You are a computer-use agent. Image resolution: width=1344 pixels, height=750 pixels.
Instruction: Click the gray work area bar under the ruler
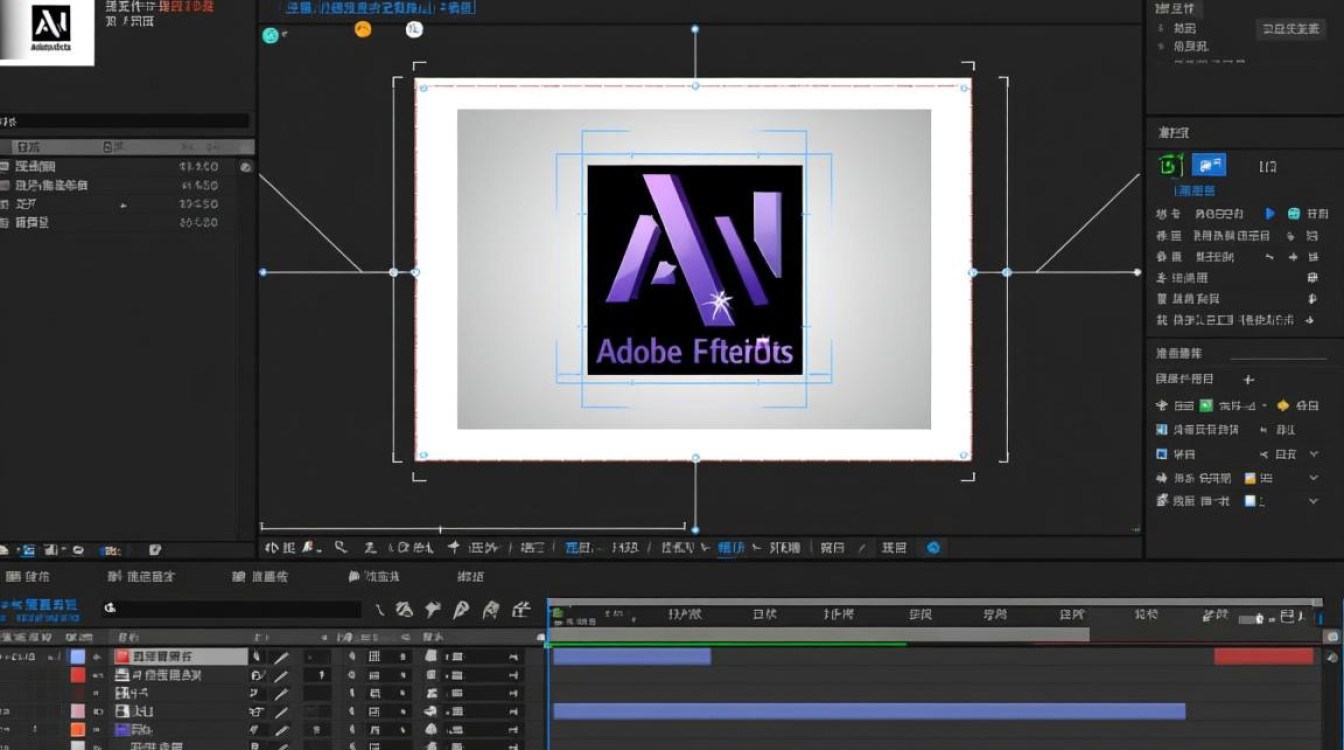820,634
